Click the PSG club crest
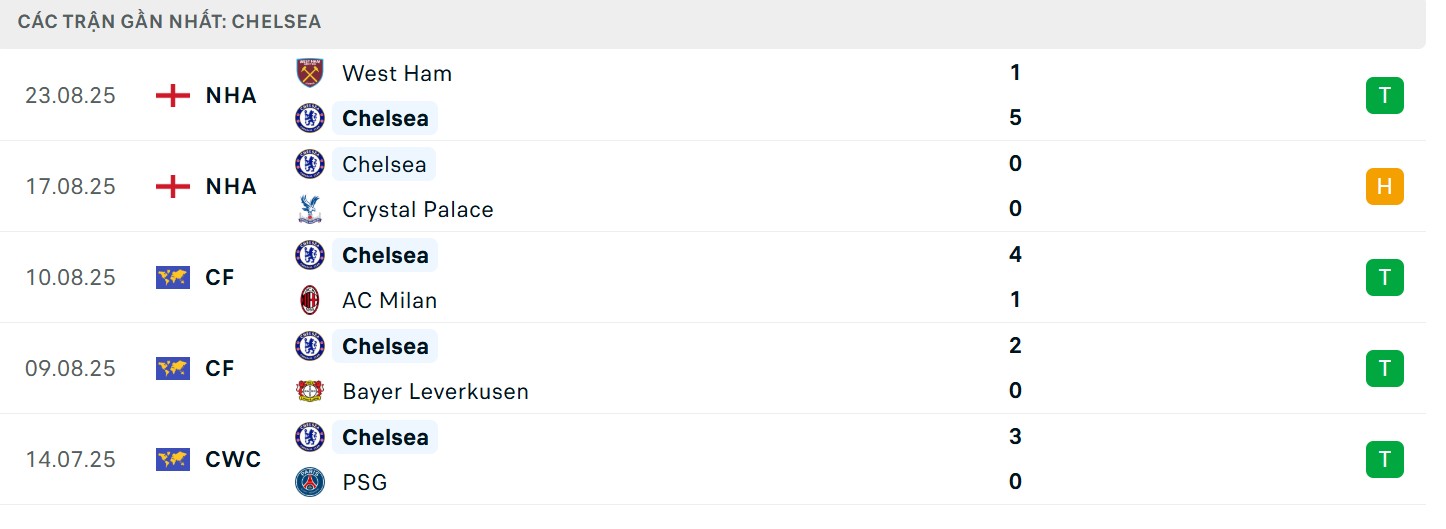The image size is (1446, 529). point(310,482)
